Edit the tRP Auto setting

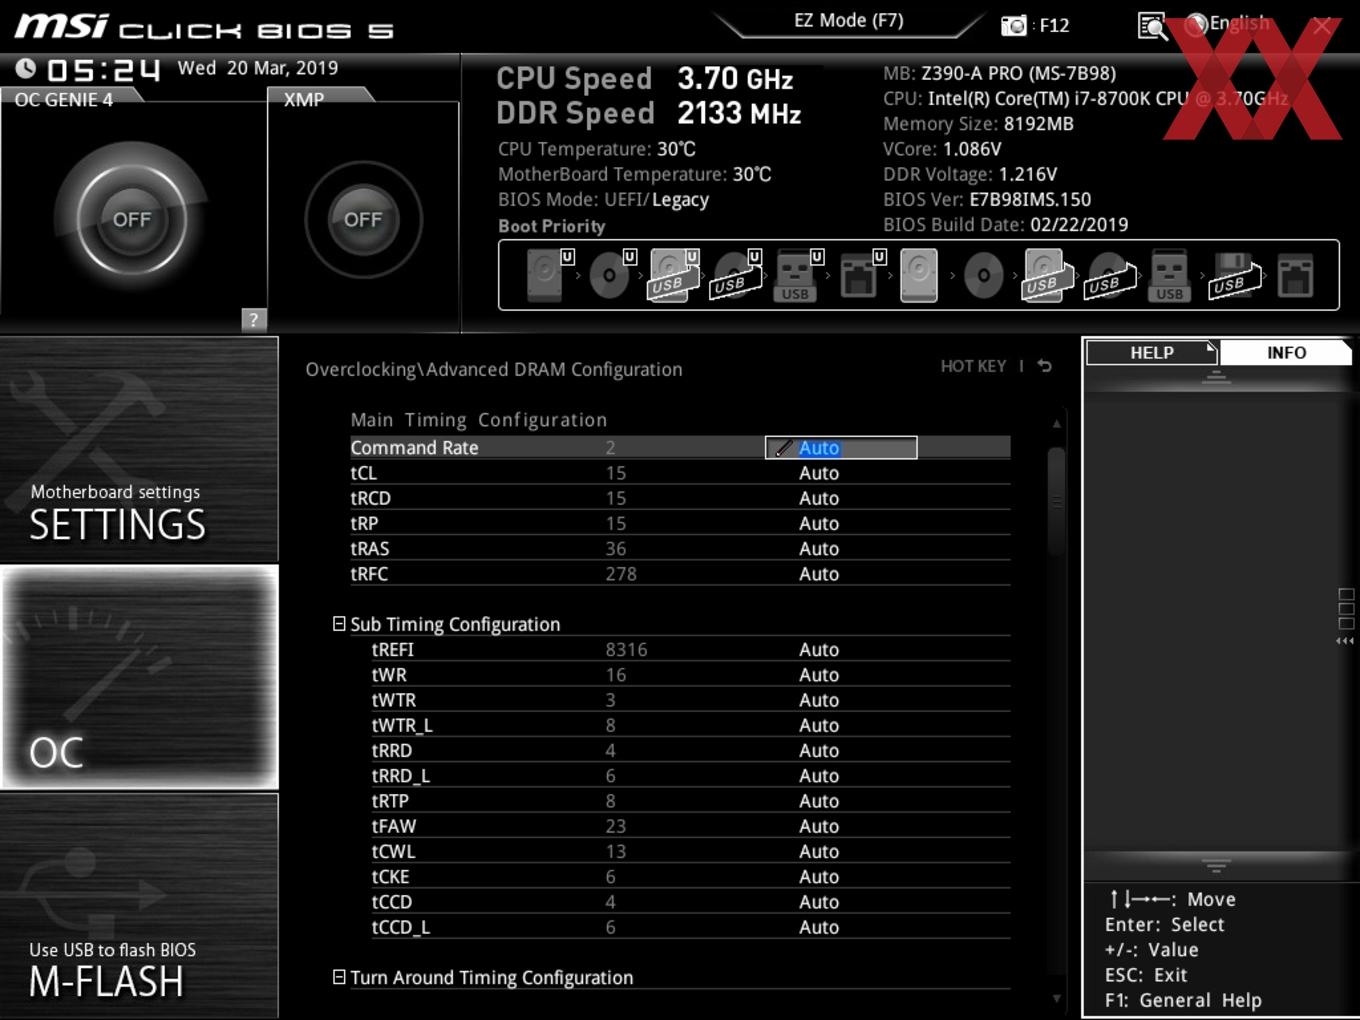point(819,523)
